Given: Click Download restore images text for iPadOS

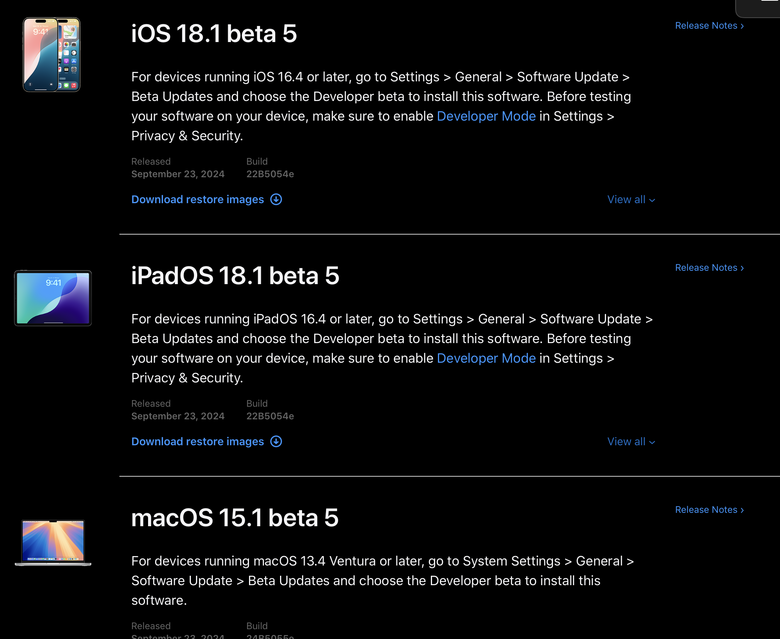Looking at the screenshot, I should pyautogui.click(x=198, y=441).
